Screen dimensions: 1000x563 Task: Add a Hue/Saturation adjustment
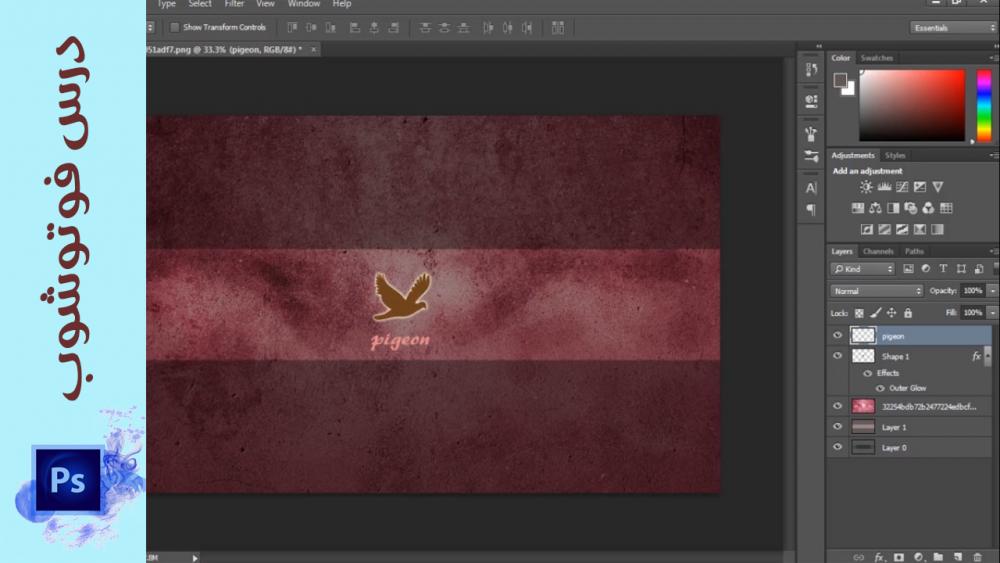point(858,208)
